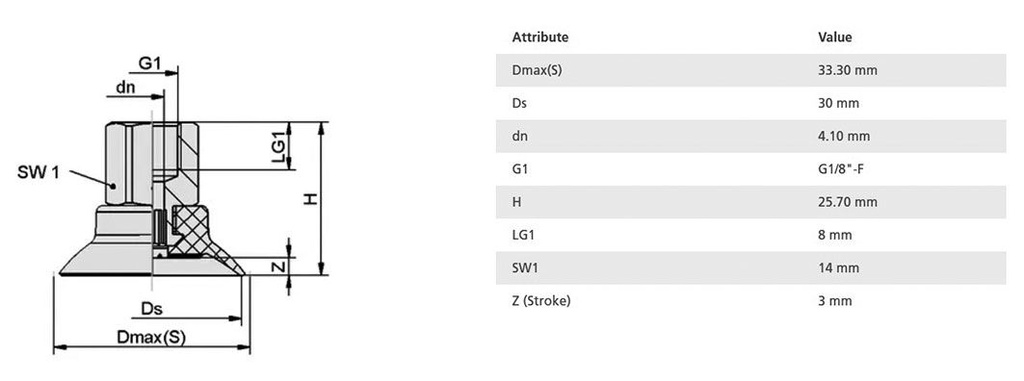Click the Ds dimension label in drawing
1024x381 pixels.
coord(152,308)
